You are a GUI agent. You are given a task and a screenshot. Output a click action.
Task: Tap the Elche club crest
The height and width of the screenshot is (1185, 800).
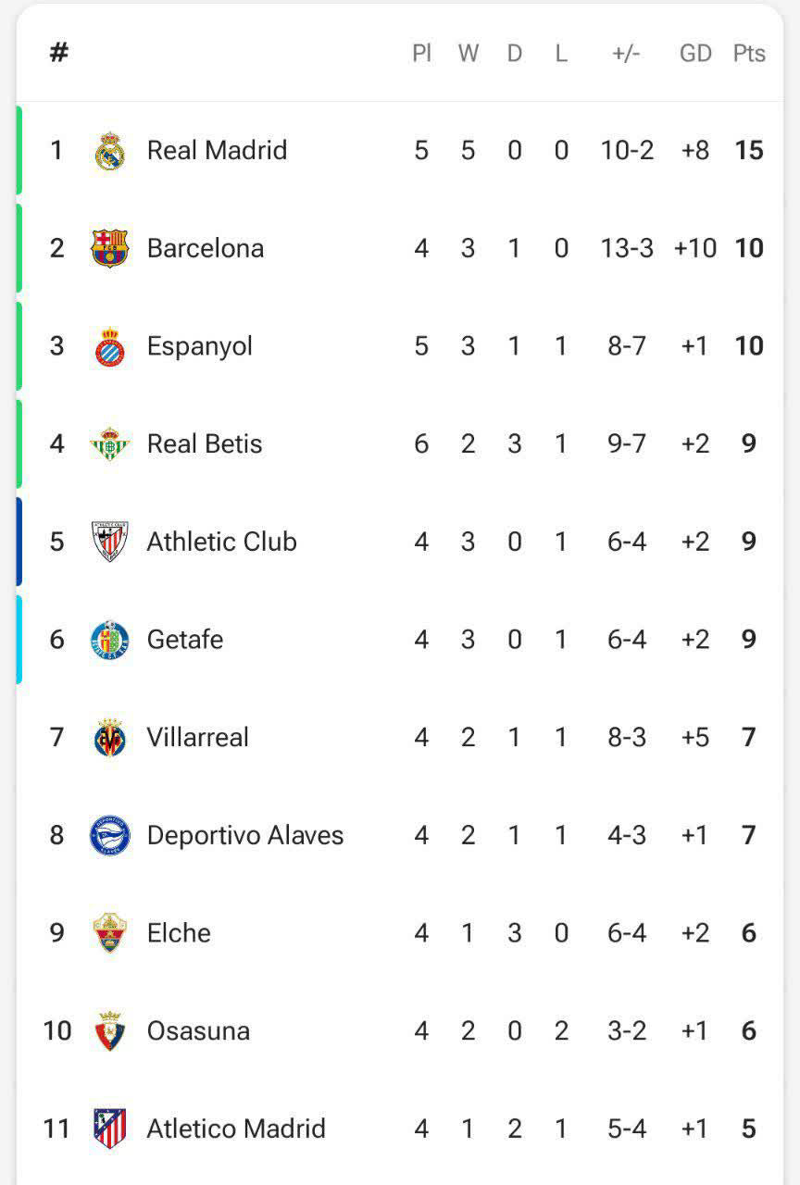(109, 933)
